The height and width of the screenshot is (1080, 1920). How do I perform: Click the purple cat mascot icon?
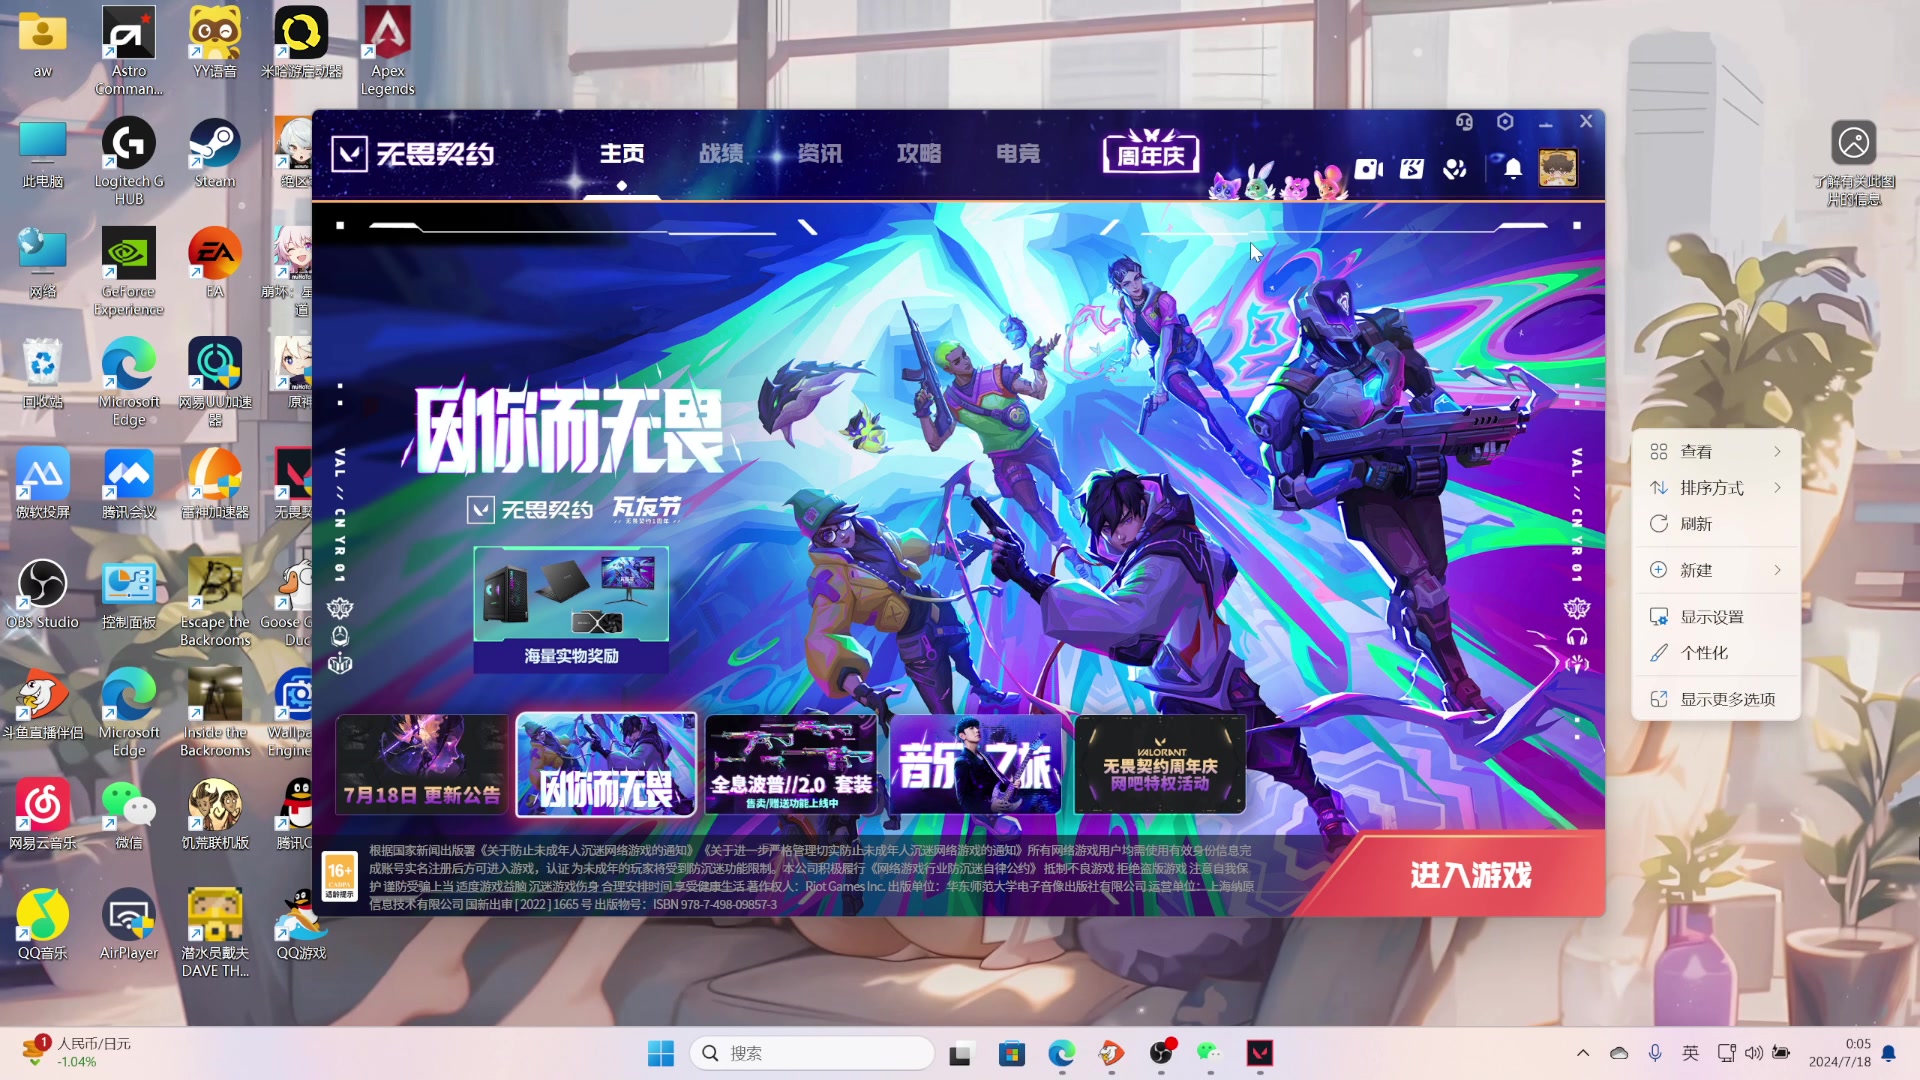click(x=1224, y=185)
